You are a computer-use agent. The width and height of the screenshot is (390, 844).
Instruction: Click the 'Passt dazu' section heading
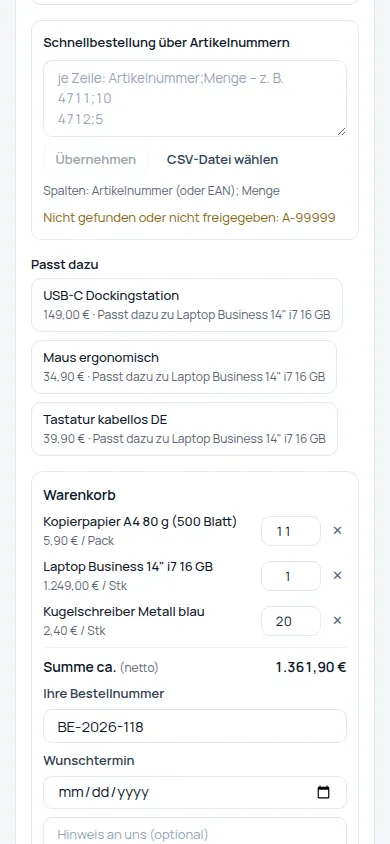pos(65,265)
